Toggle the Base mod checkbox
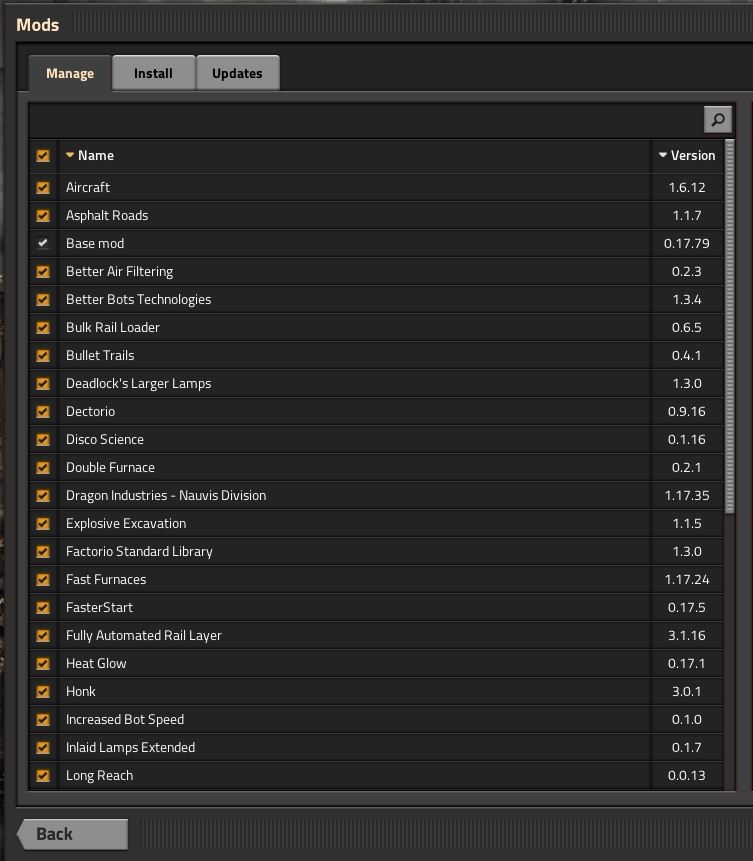This screenshot has width=753, height=861. click(43, 243)
